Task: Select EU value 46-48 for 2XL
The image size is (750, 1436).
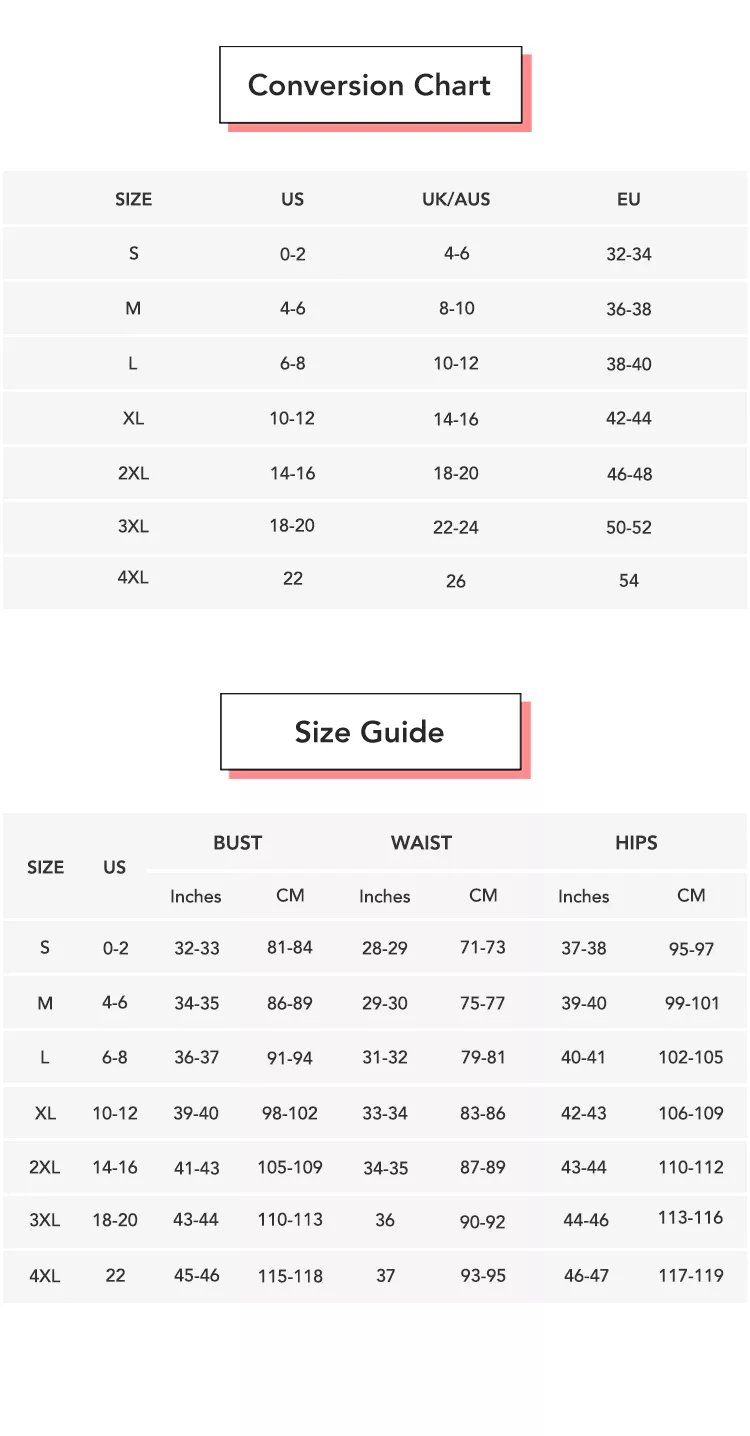Action: pyautogui.click(x=629, y=474)
